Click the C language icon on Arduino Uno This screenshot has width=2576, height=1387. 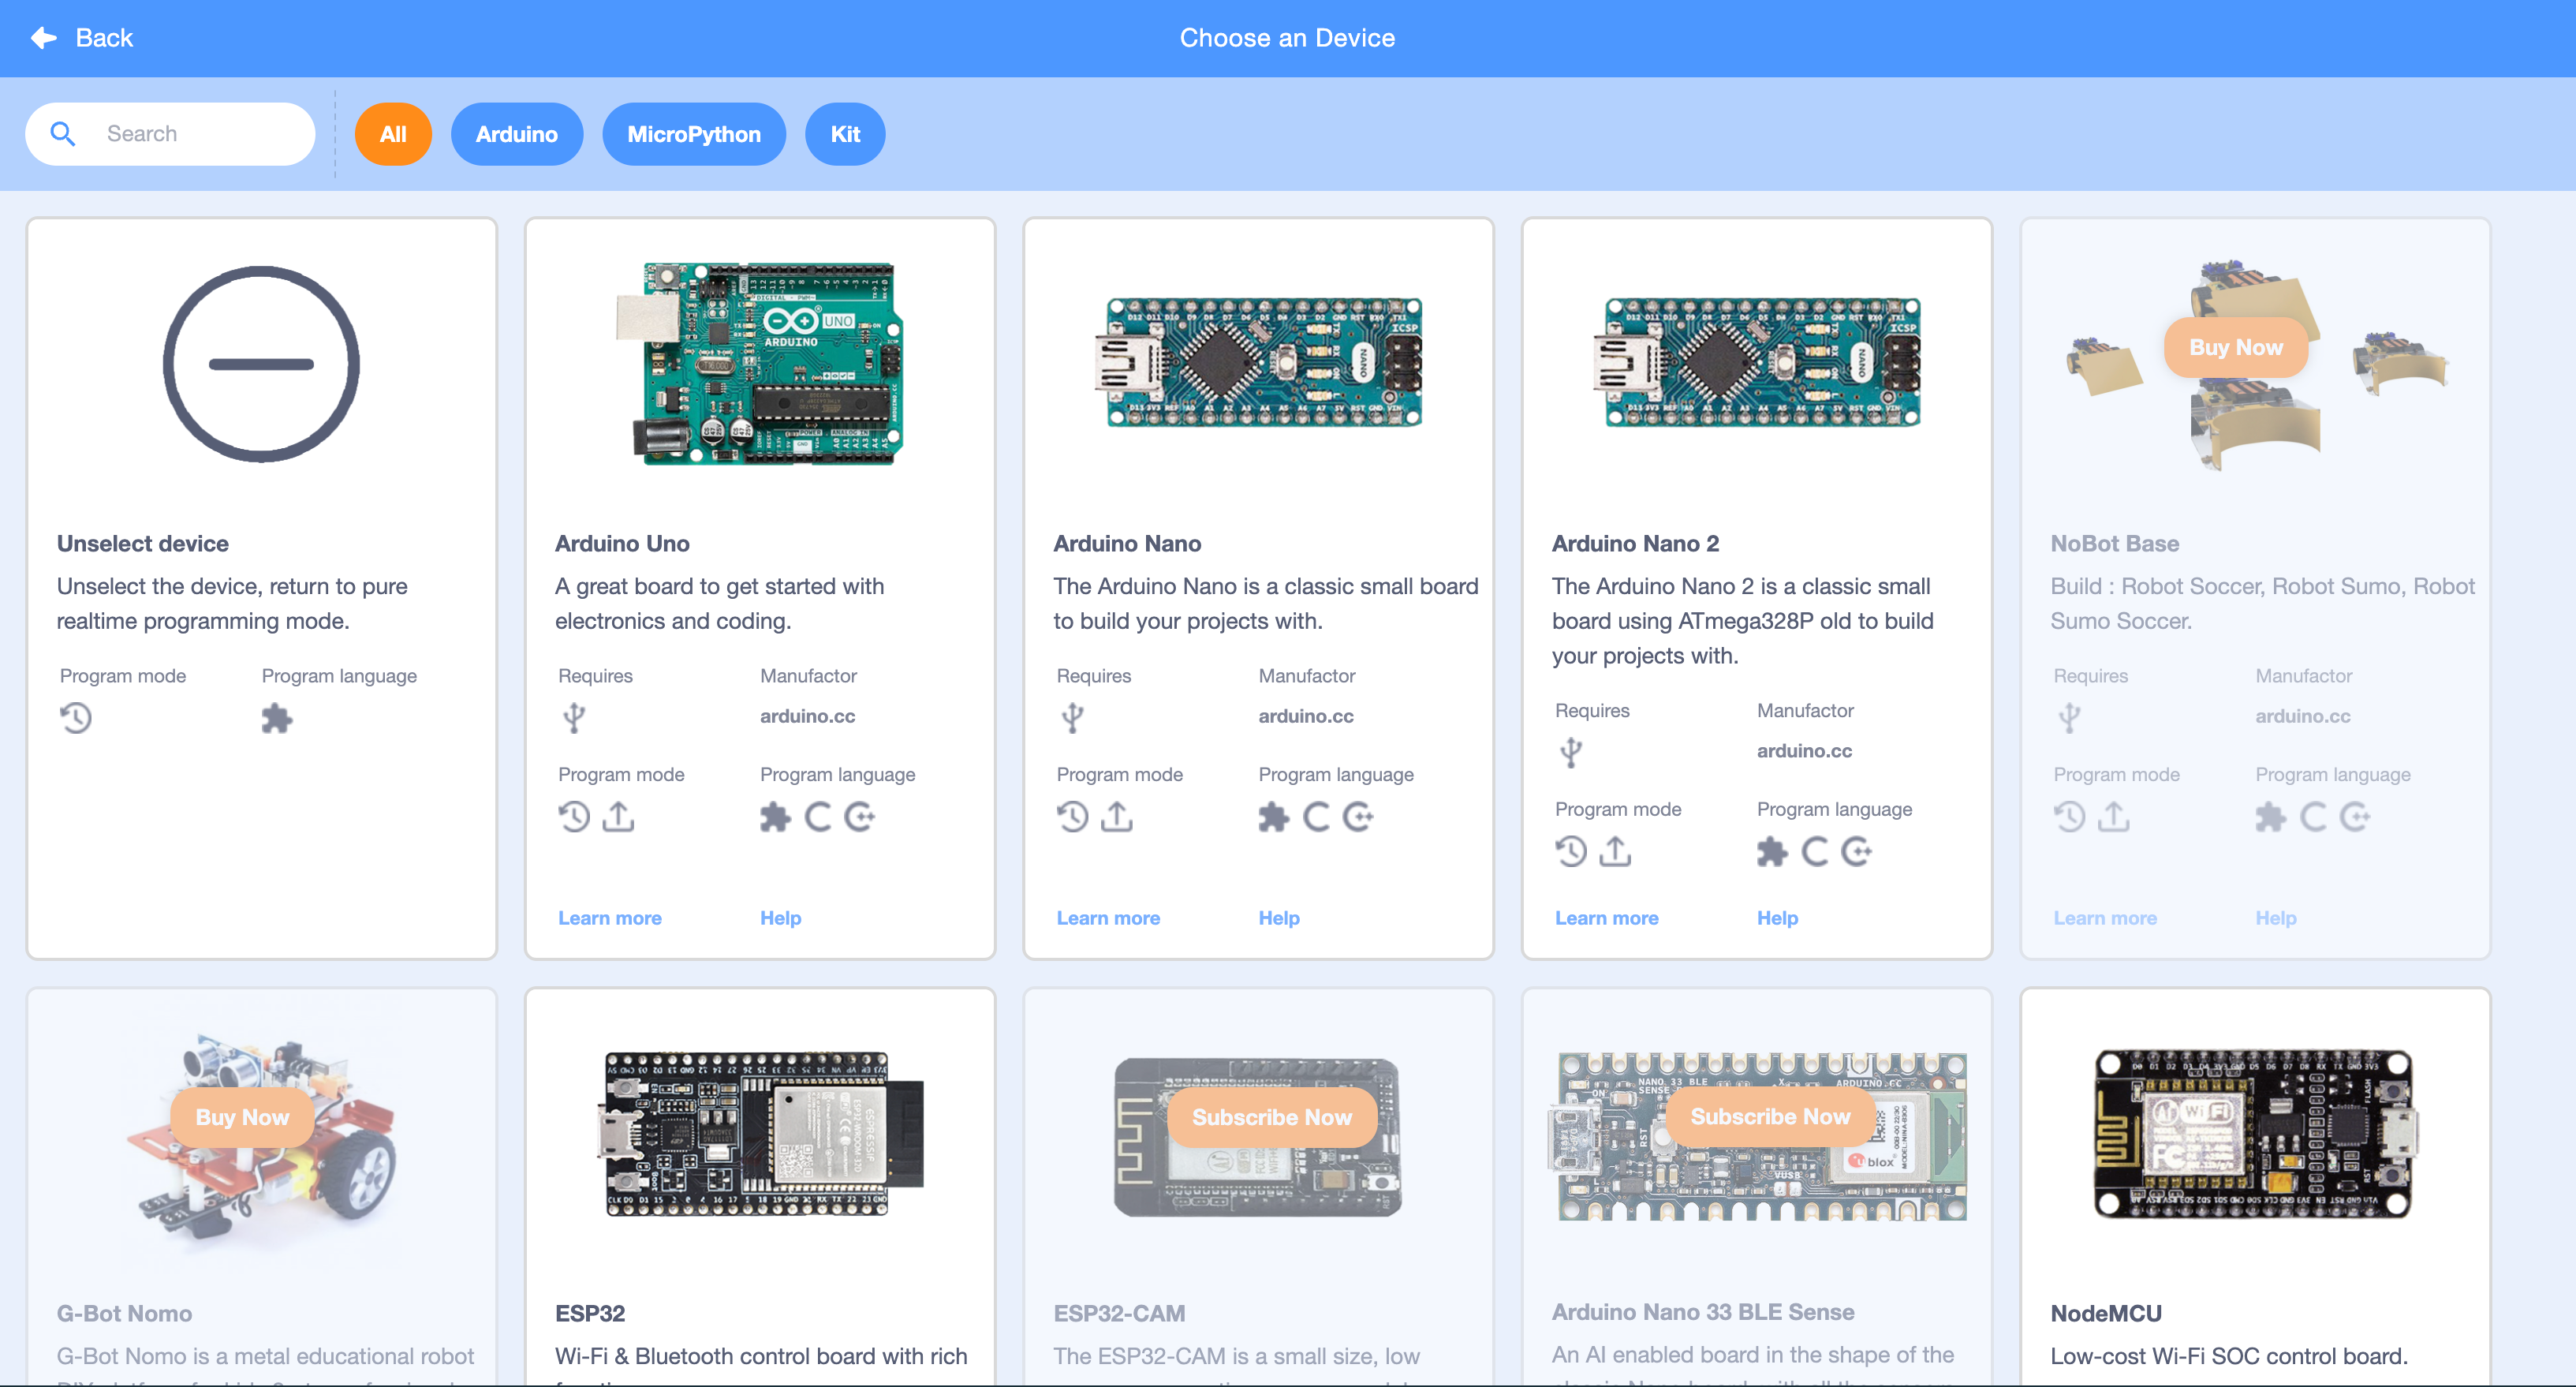point(818,817)
